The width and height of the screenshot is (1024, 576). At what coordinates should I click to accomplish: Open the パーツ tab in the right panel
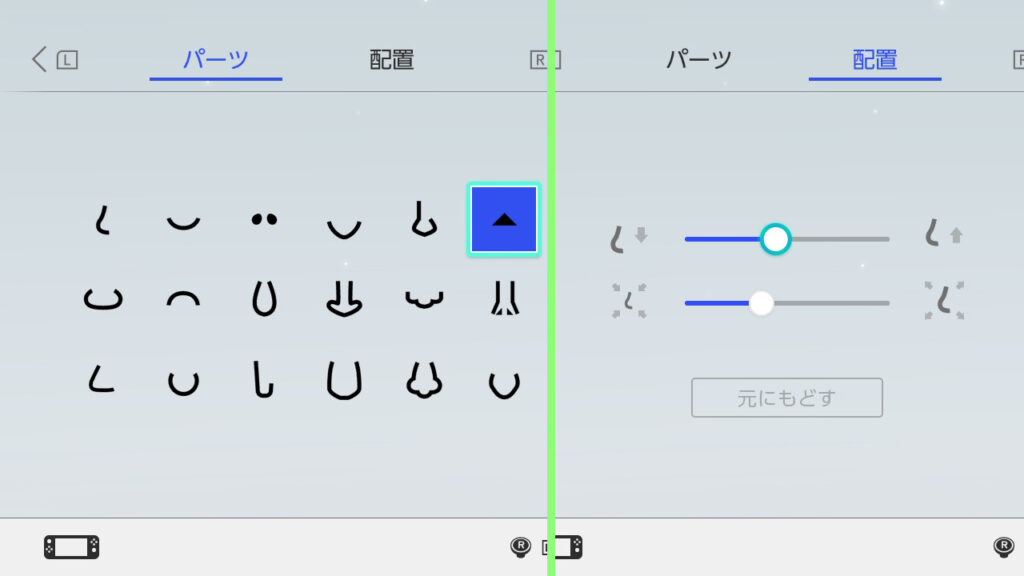[x=699, y=59]
